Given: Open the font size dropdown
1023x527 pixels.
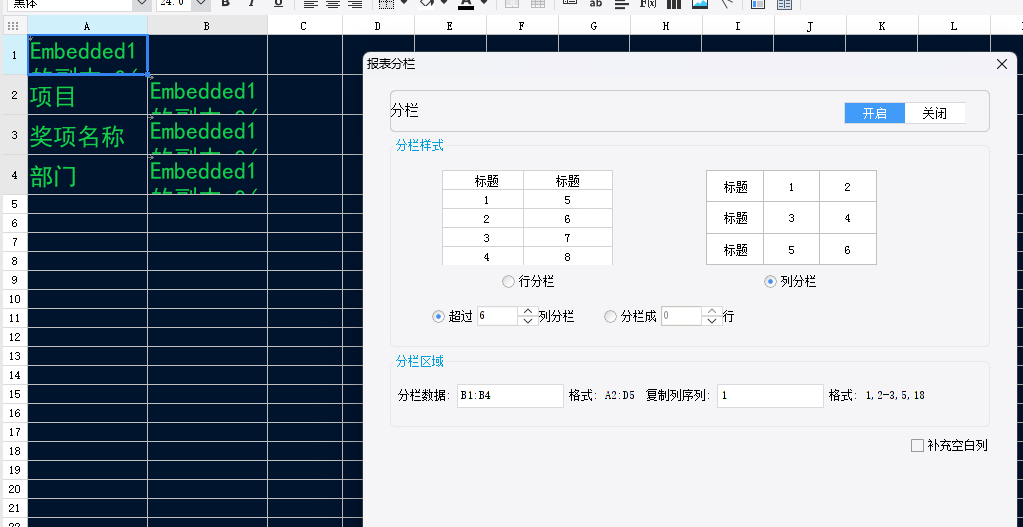Looking at the screenshot, I should click(x=201, y=3).
